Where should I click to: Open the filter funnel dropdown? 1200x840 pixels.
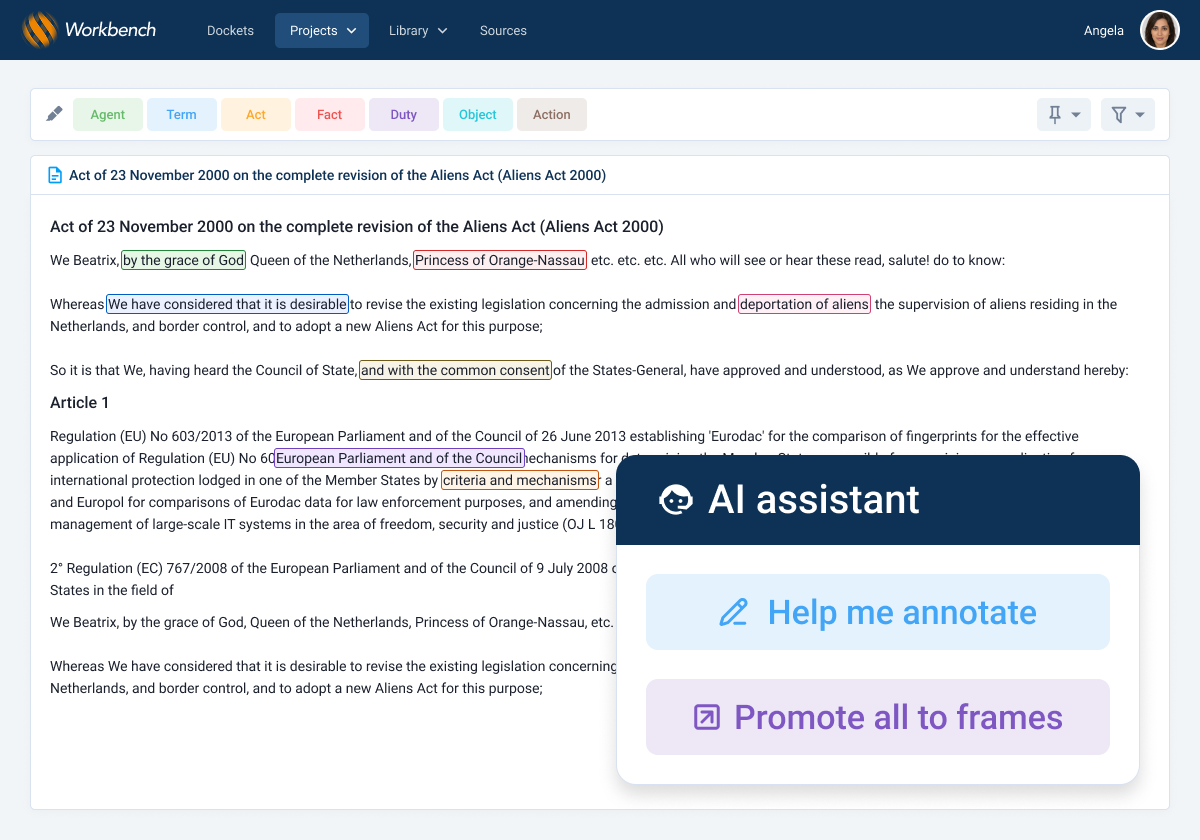click(1127, 115)
